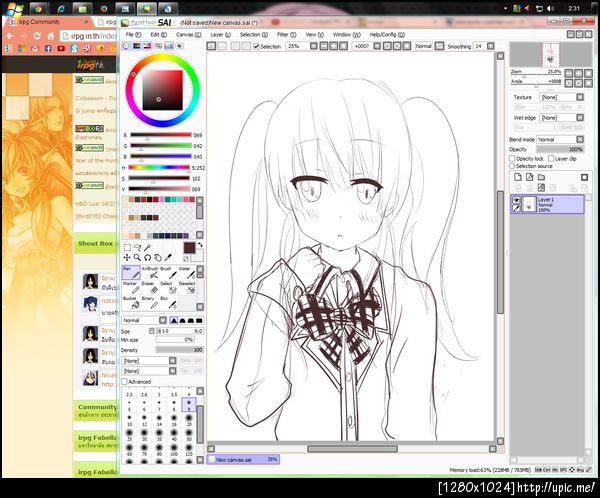Open the Filter menu
600x498 pixels.
click(287, 34)
